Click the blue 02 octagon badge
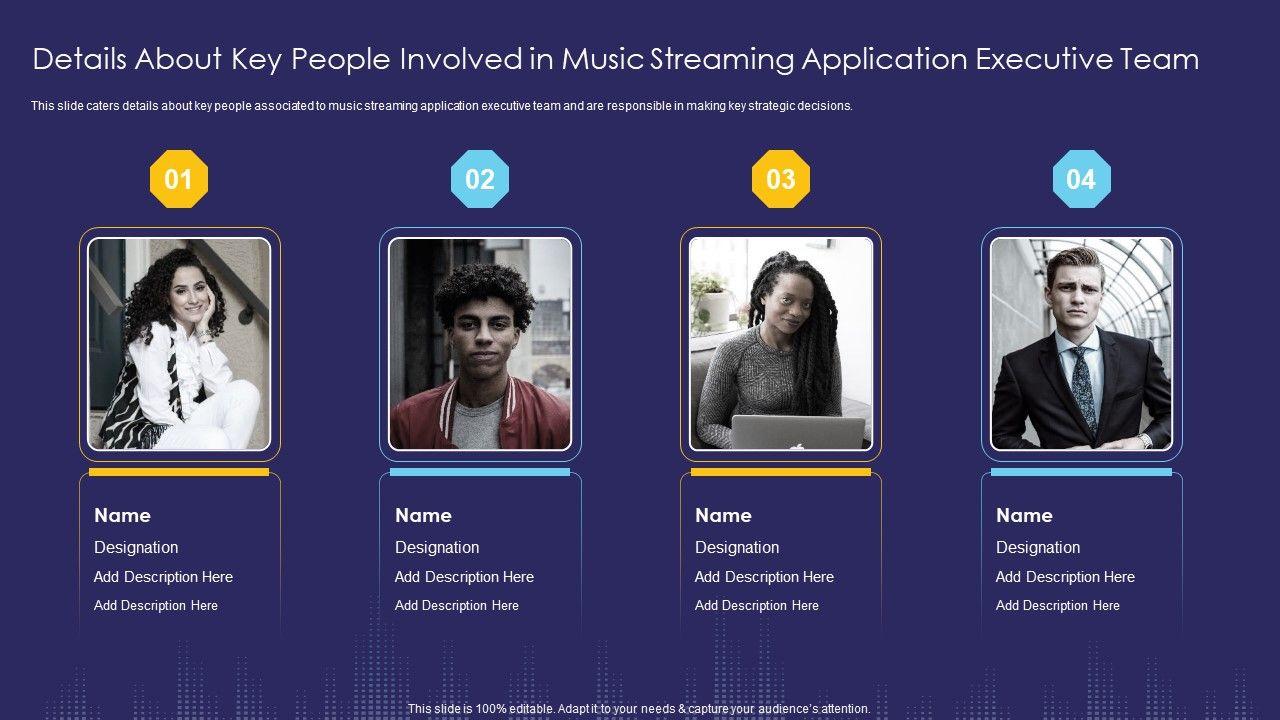 tap(480, 179)
